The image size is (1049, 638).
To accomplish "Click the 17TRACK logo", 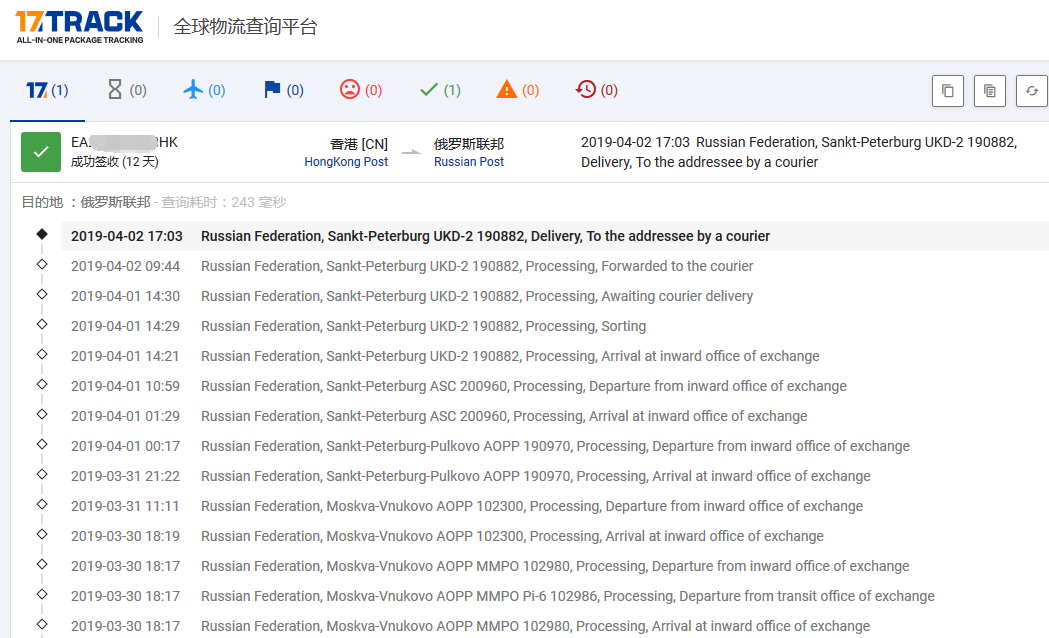I will [79, 27].
